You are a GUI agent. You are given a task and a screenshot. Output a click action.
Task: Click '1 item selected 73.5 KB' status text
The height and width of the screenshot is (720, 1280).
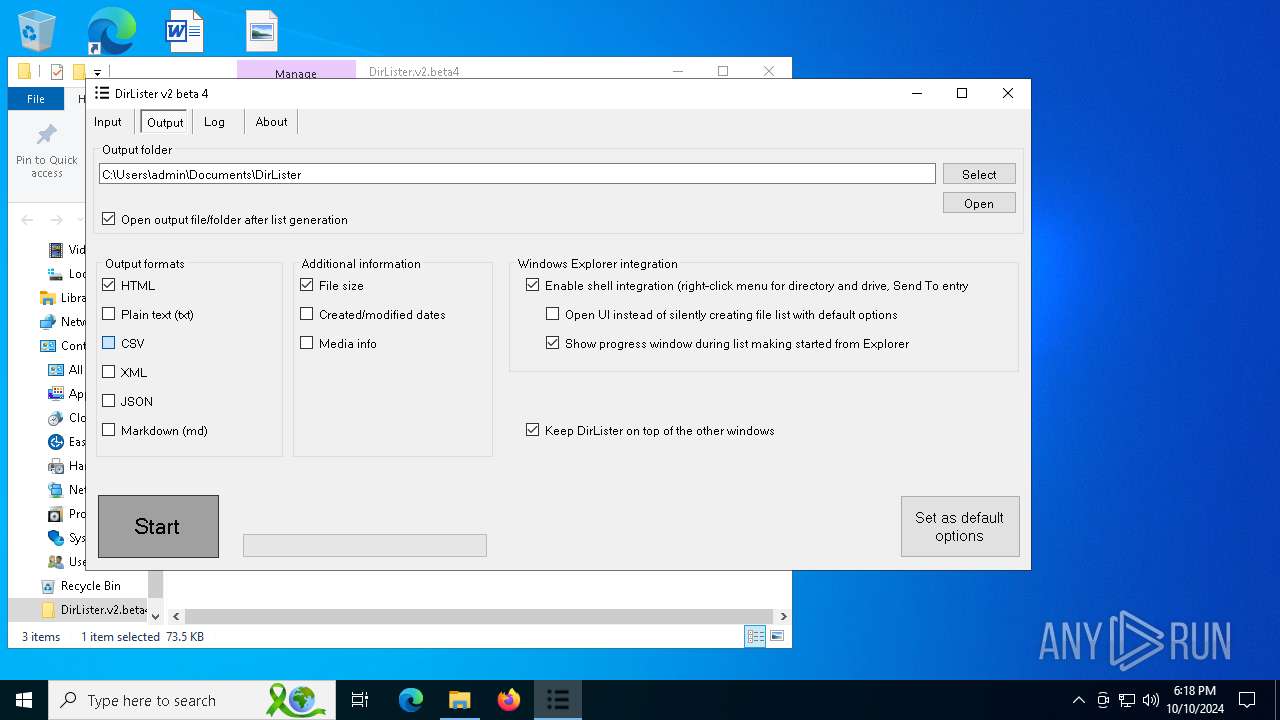(x=142, y=637)
